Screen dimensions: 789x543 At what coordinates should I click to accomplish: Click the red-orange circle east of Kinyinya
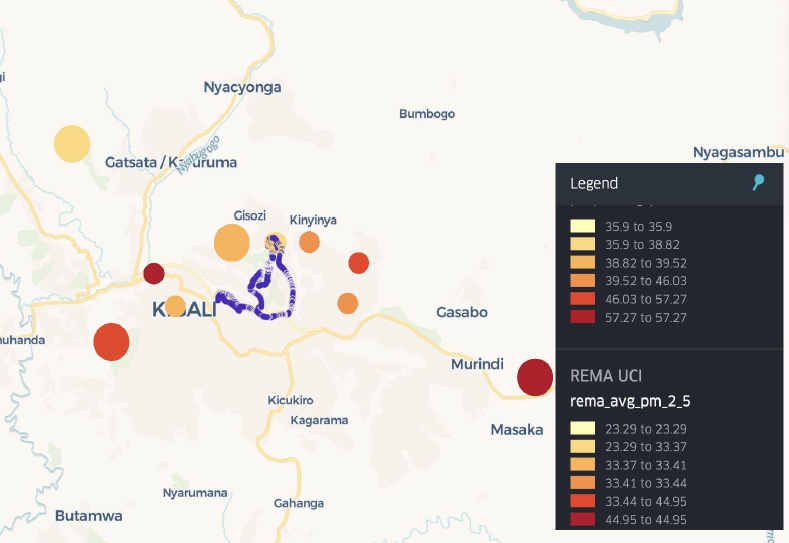coord(358,263)
